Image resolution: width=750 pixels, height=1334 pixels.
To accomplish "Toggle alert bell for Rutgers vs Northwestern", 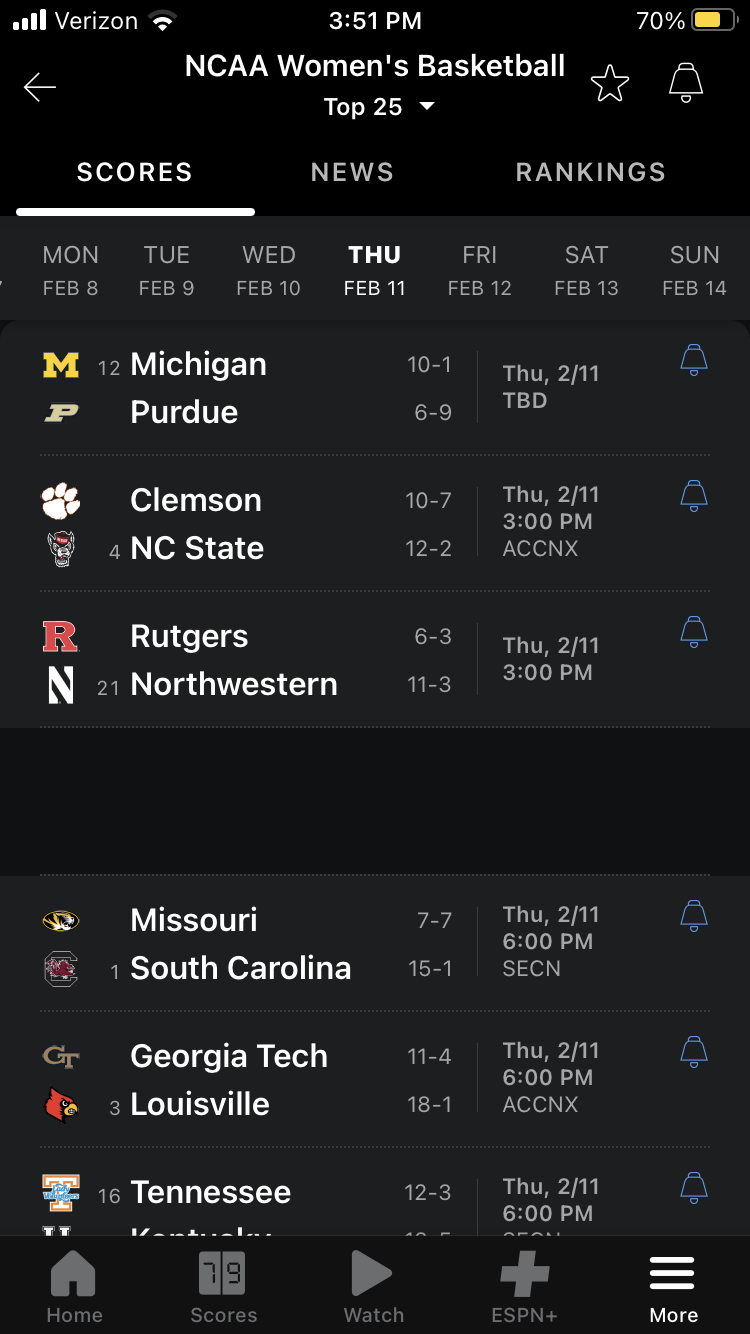I will pyautogui.click(x=694, y=631).
